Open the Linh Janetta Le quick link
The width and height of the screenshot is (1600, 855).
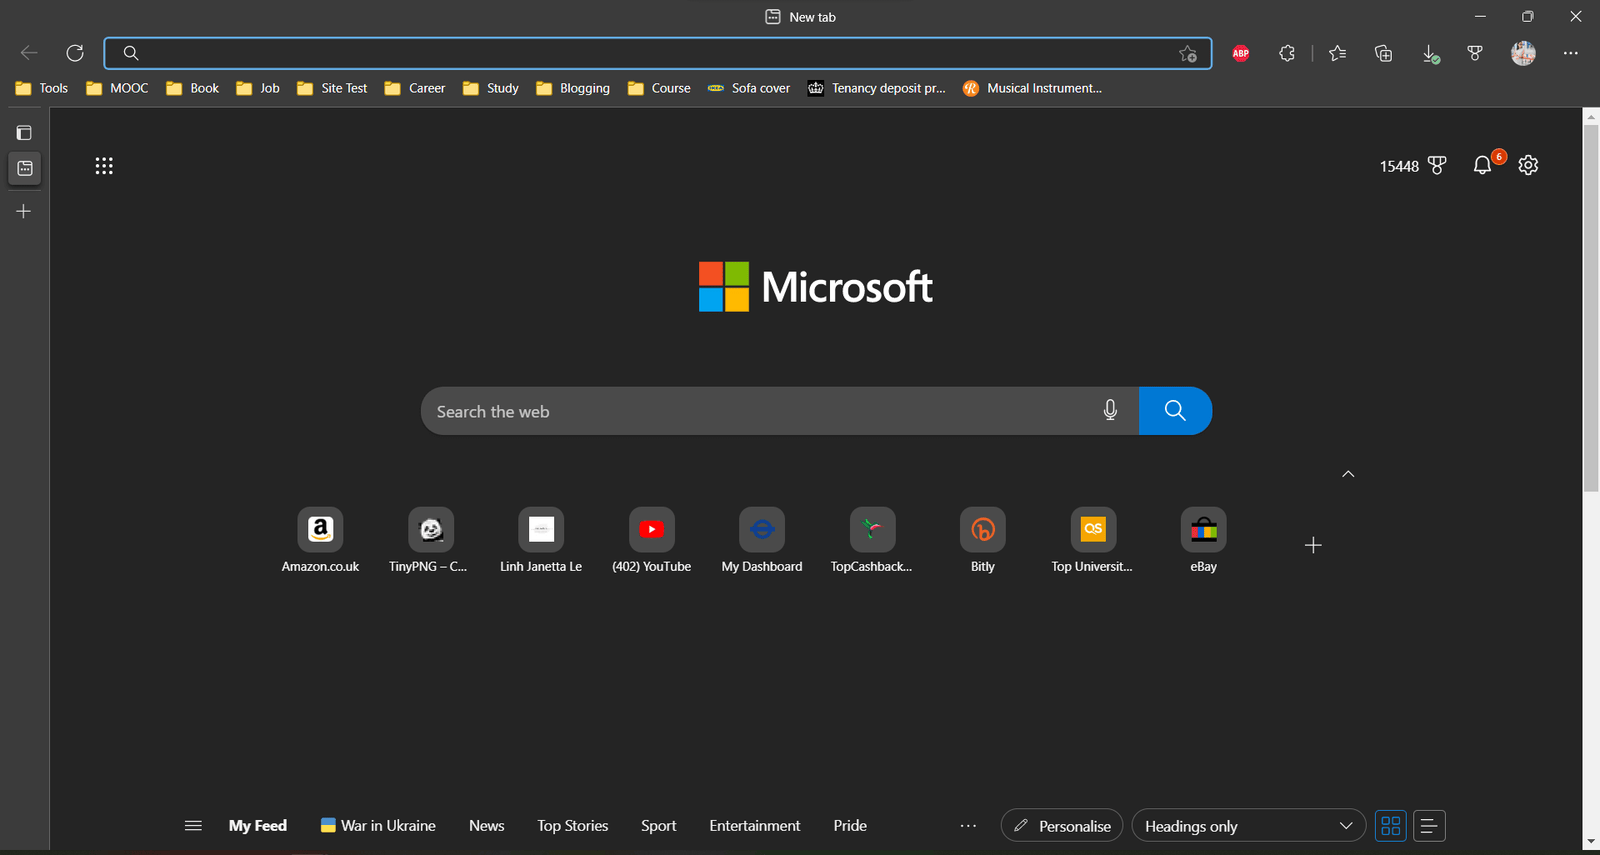[x=541, y=541]
